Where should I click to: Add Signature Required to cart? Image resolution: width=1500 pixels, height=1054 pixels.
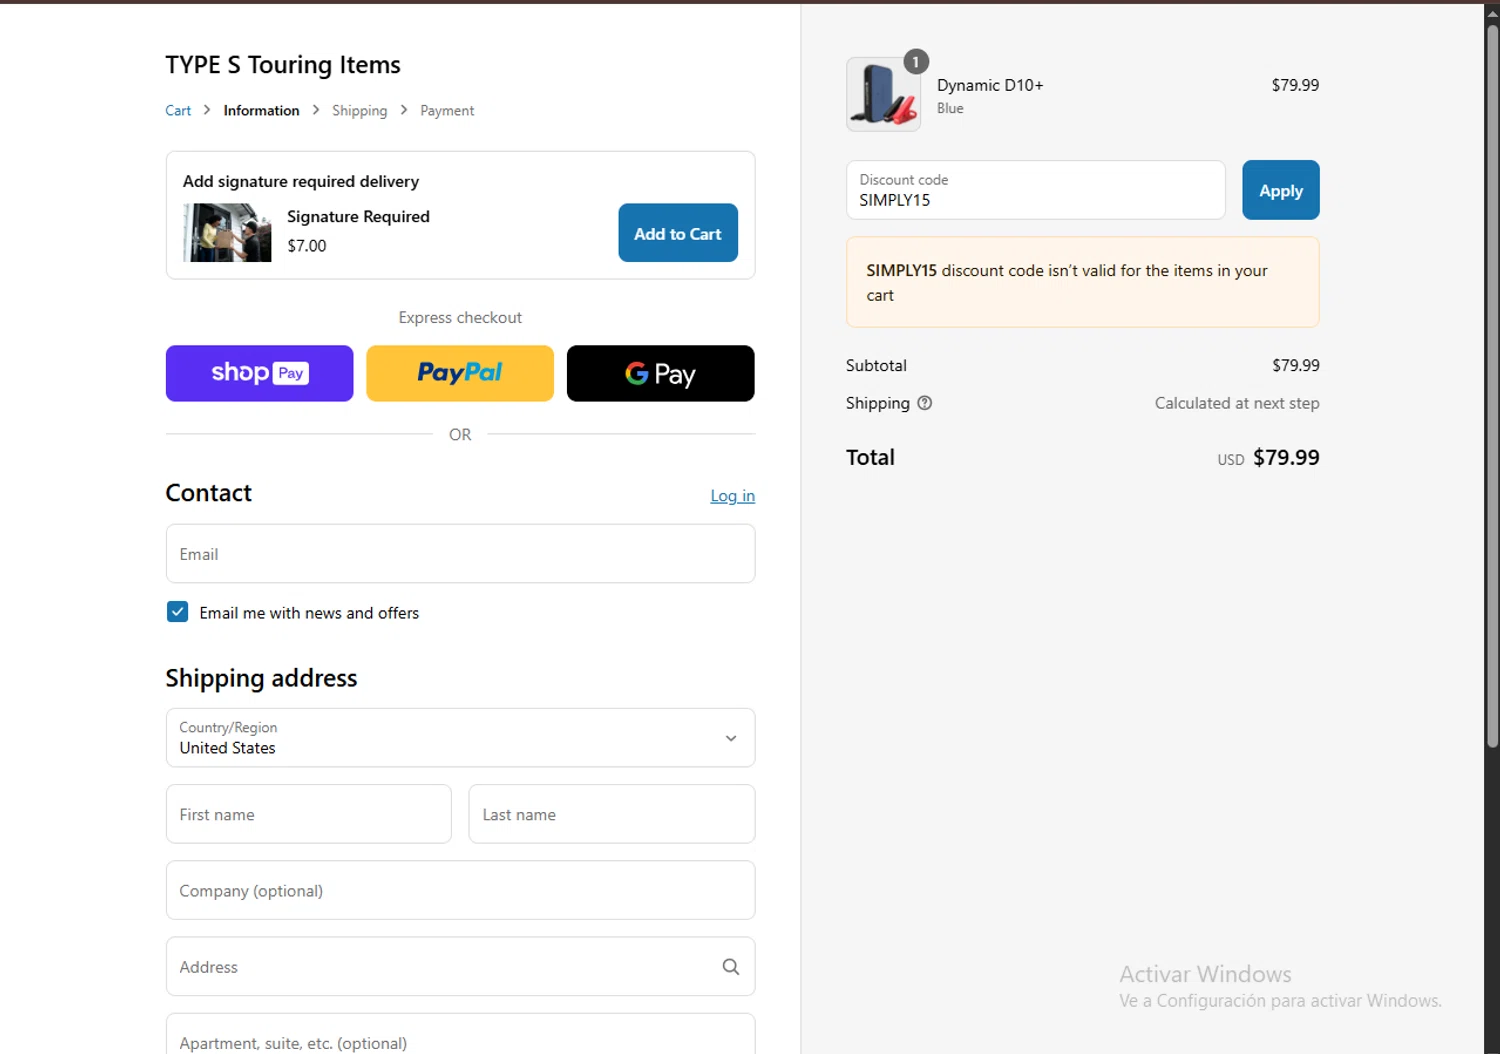click(678, 233)
